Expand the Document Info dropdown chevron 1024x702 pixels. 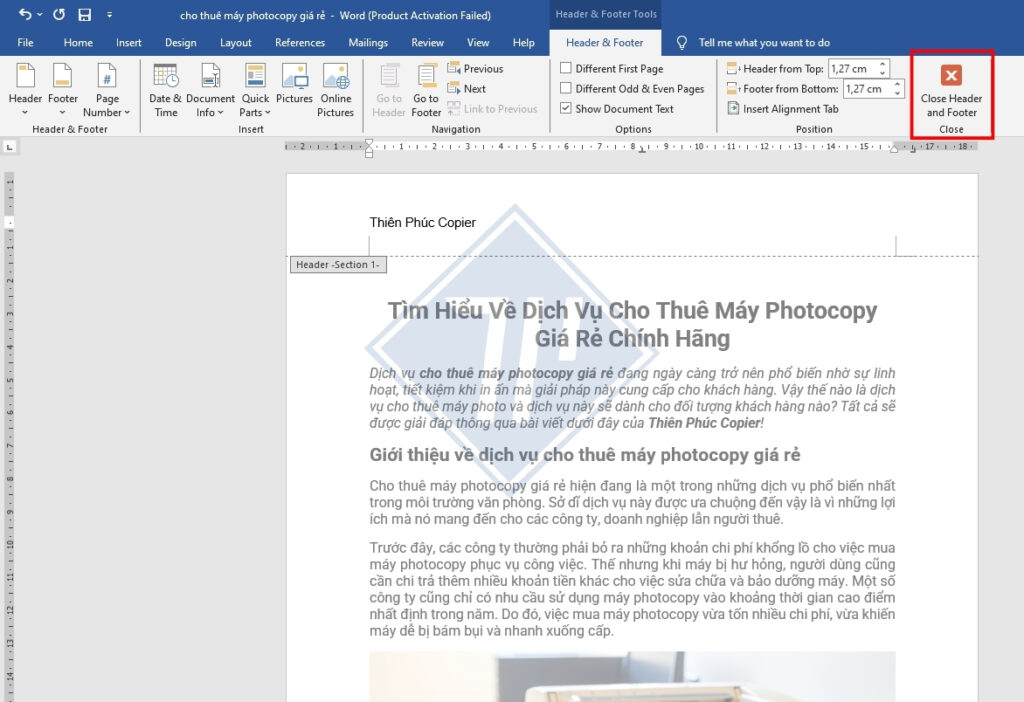(x=221, y=112)
